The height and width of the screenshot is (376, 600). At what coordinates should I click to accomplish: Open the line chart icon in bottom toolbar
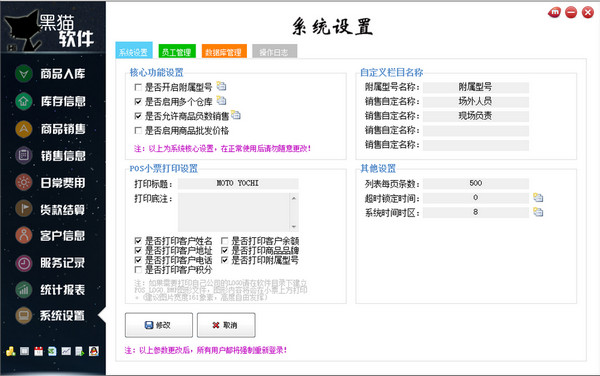coord(66,351)
